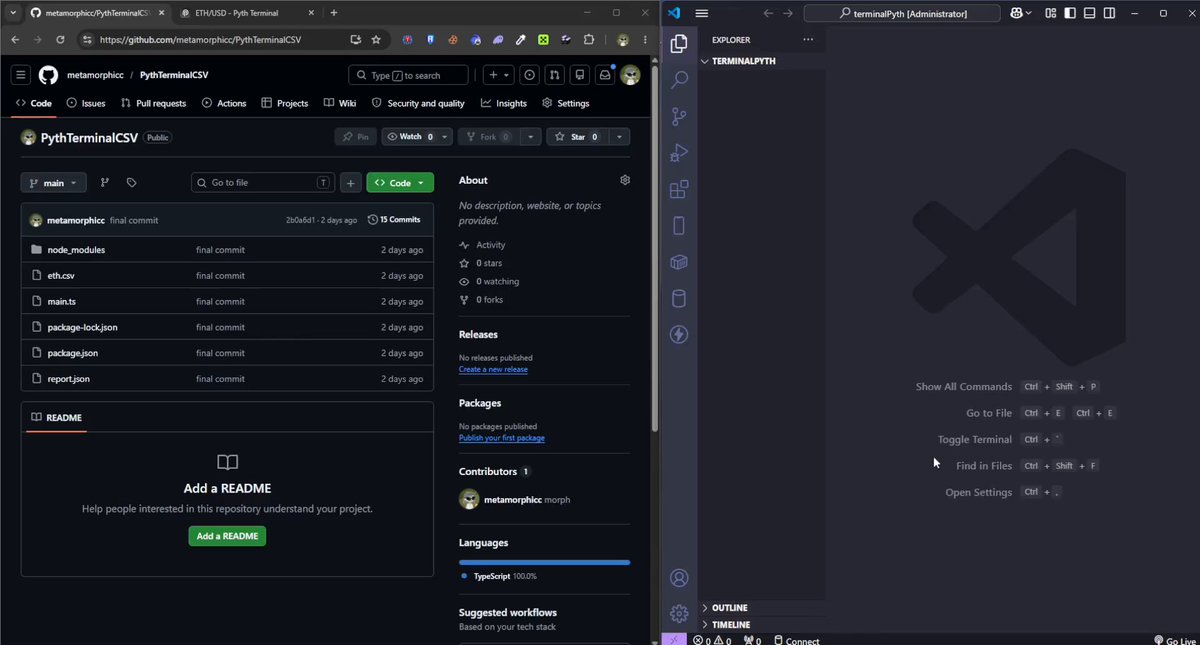Open eth.csv file

click(x=61, y=276)
